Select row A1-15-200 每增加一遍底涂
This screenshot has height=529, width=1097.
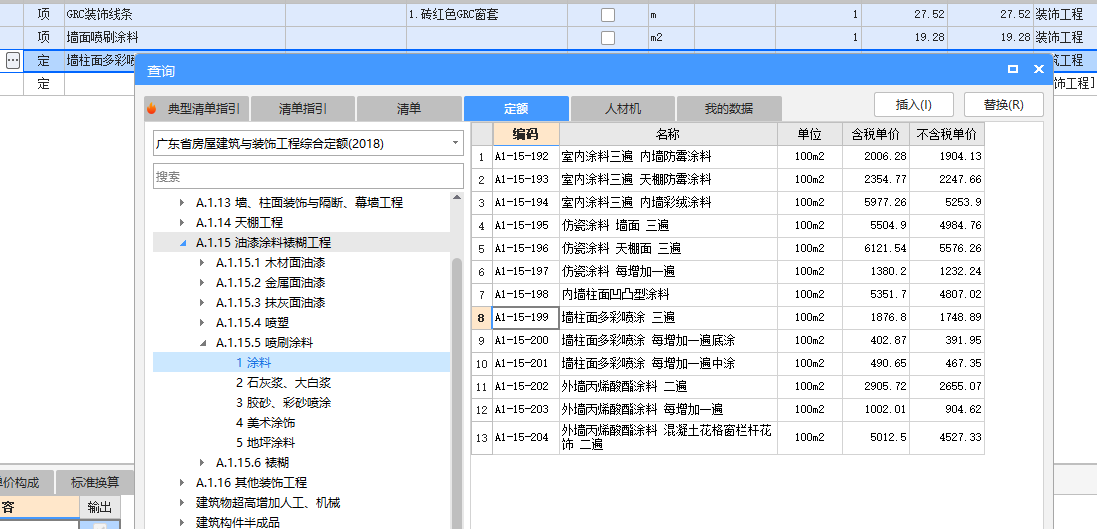point(728,341)
